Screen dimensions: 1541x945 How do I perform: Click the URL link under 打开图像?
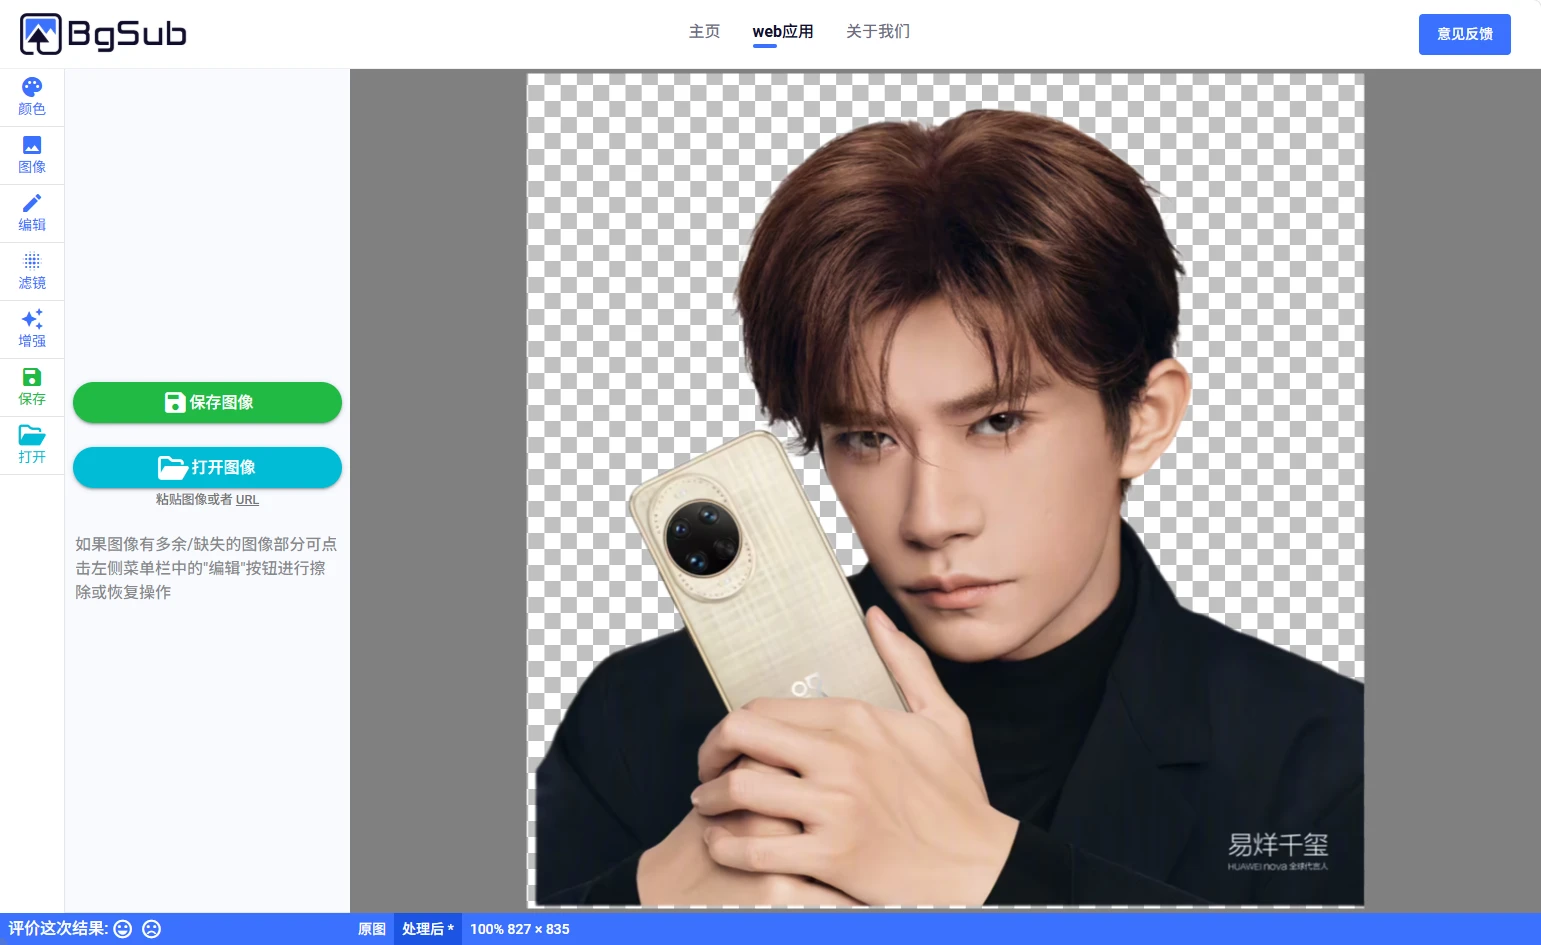coord(247,500)
